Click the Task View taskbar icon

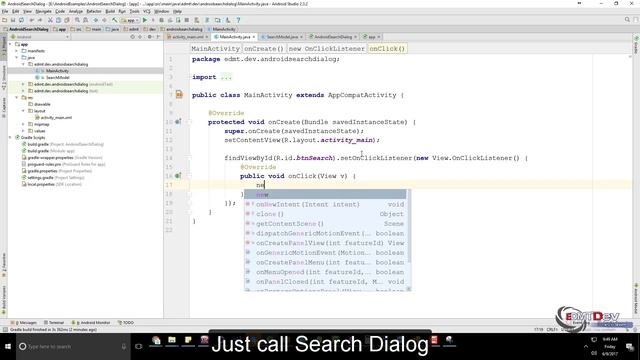[139, 347]
